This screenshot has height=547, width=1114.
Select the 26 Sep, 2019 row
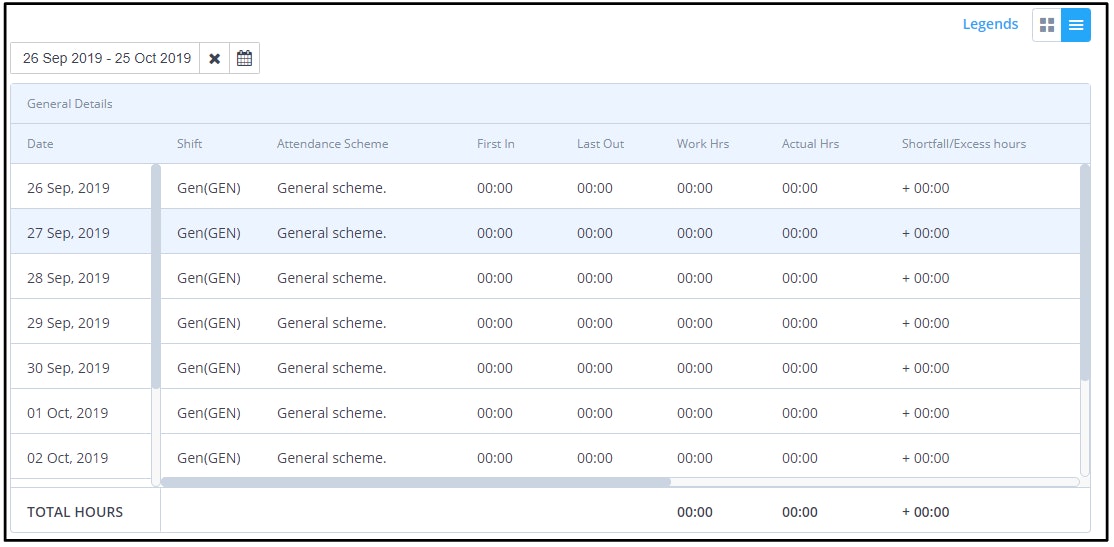point(546,188)
